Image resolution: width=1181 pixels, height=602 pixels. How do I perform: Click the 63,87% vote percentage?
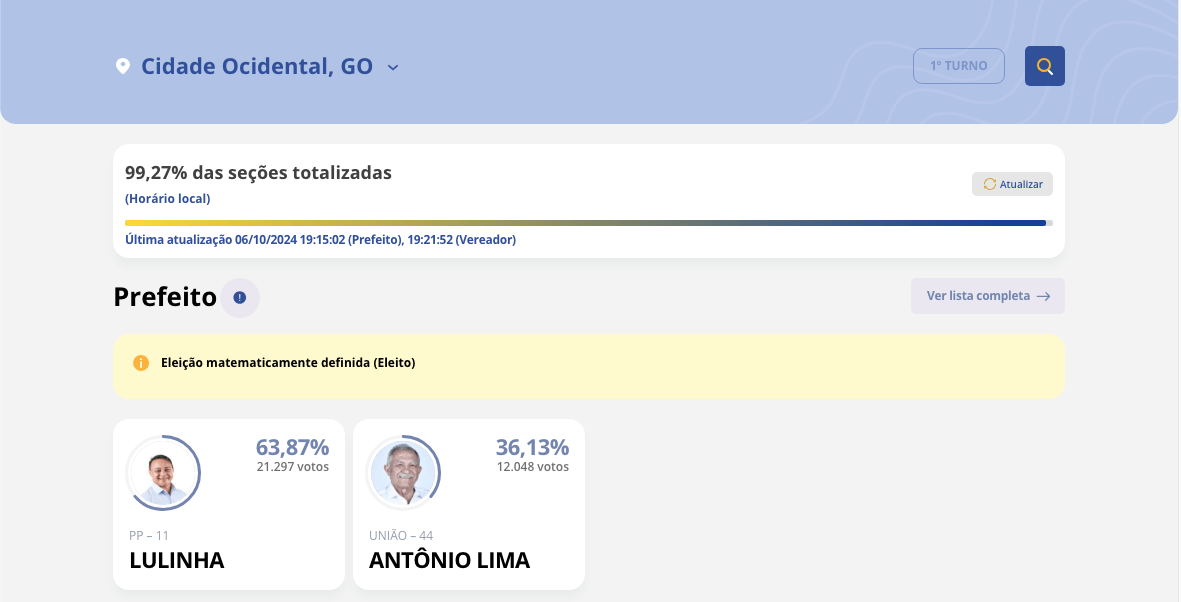coord(292,447)
